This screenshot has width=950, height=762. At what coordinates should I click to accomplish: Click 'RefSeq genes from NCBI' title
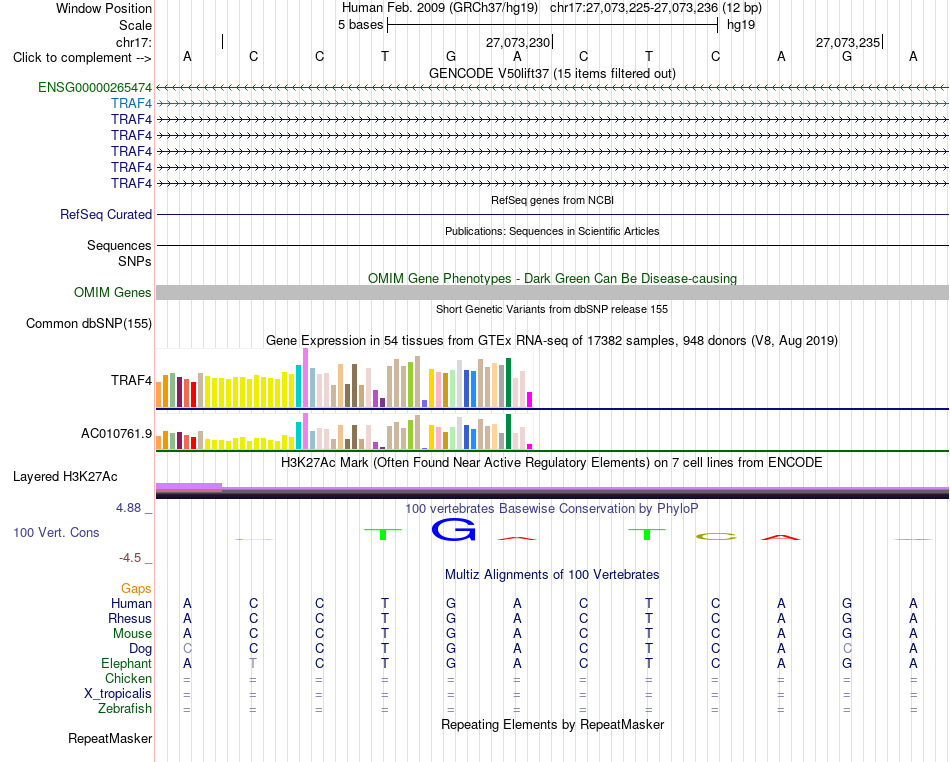tap(552, 200)
